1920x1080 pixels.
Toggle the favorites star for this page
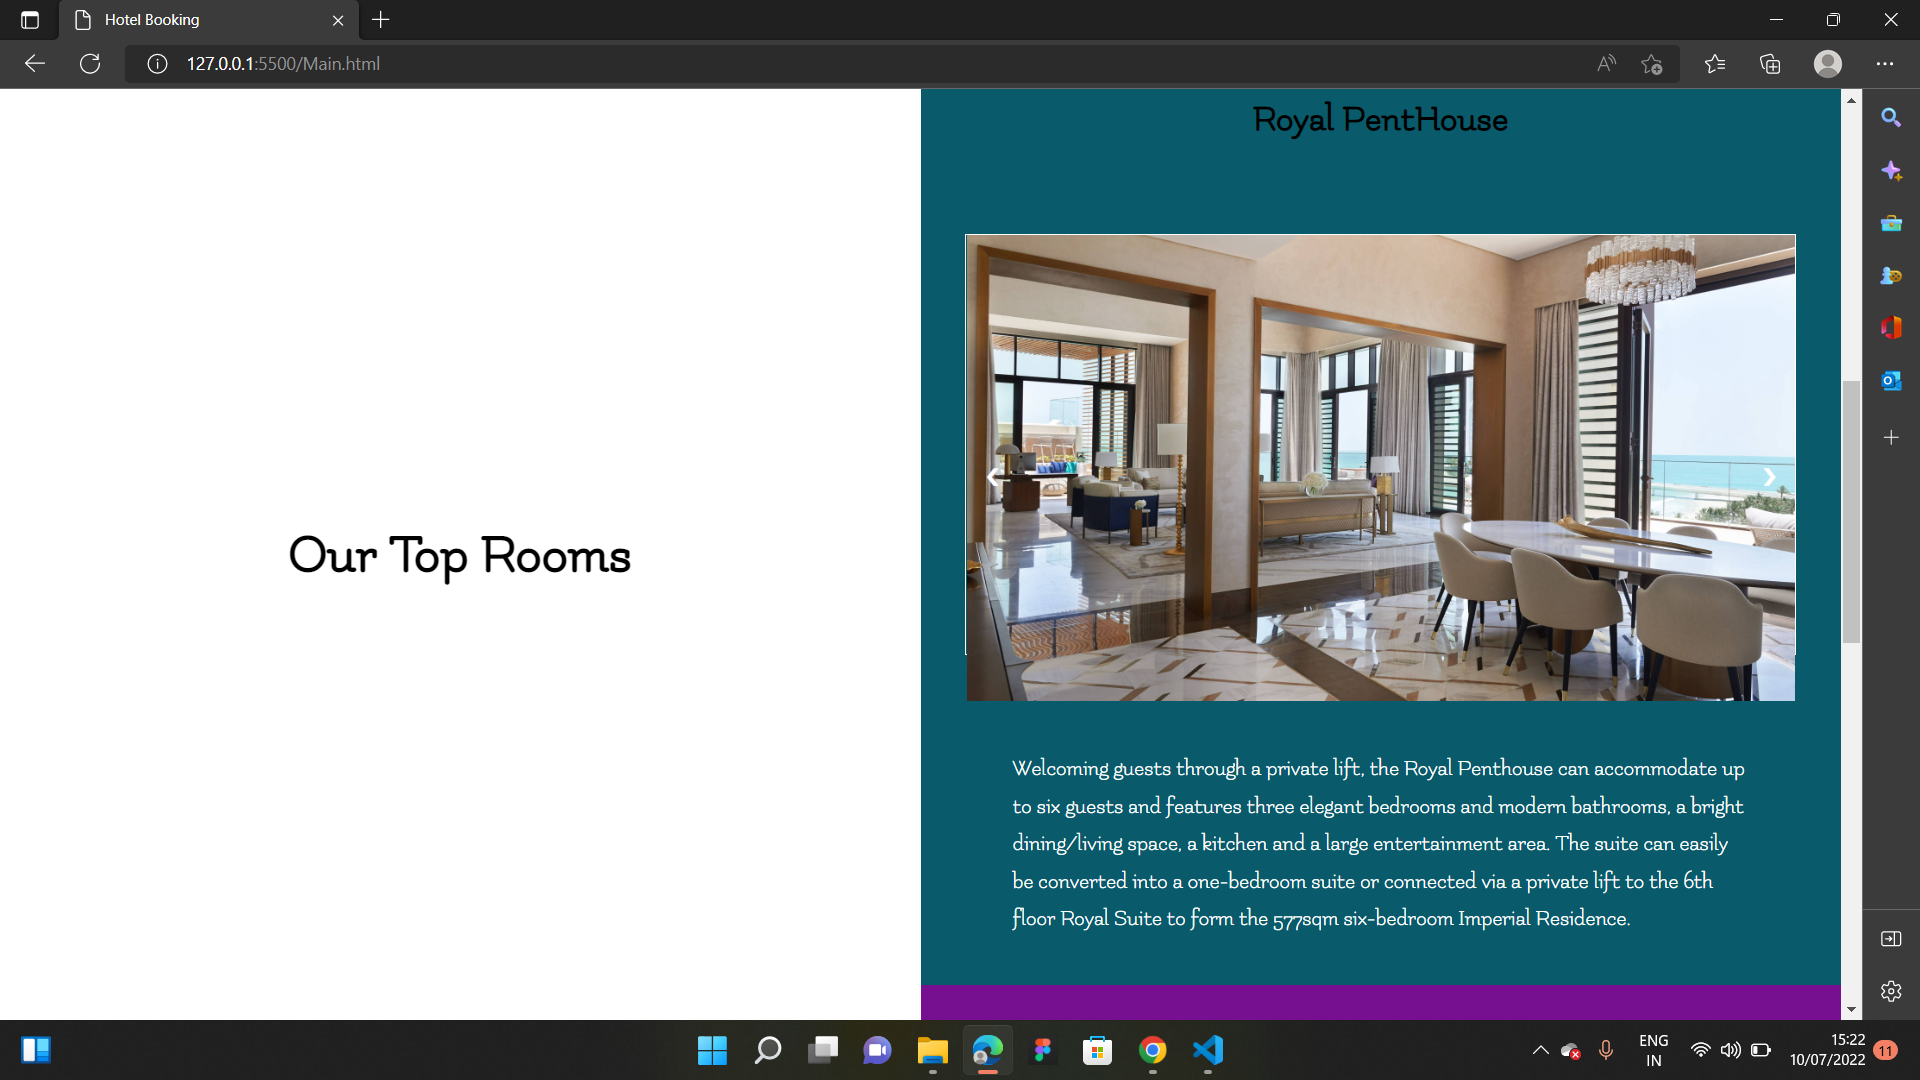click(x=1652, y=63)
